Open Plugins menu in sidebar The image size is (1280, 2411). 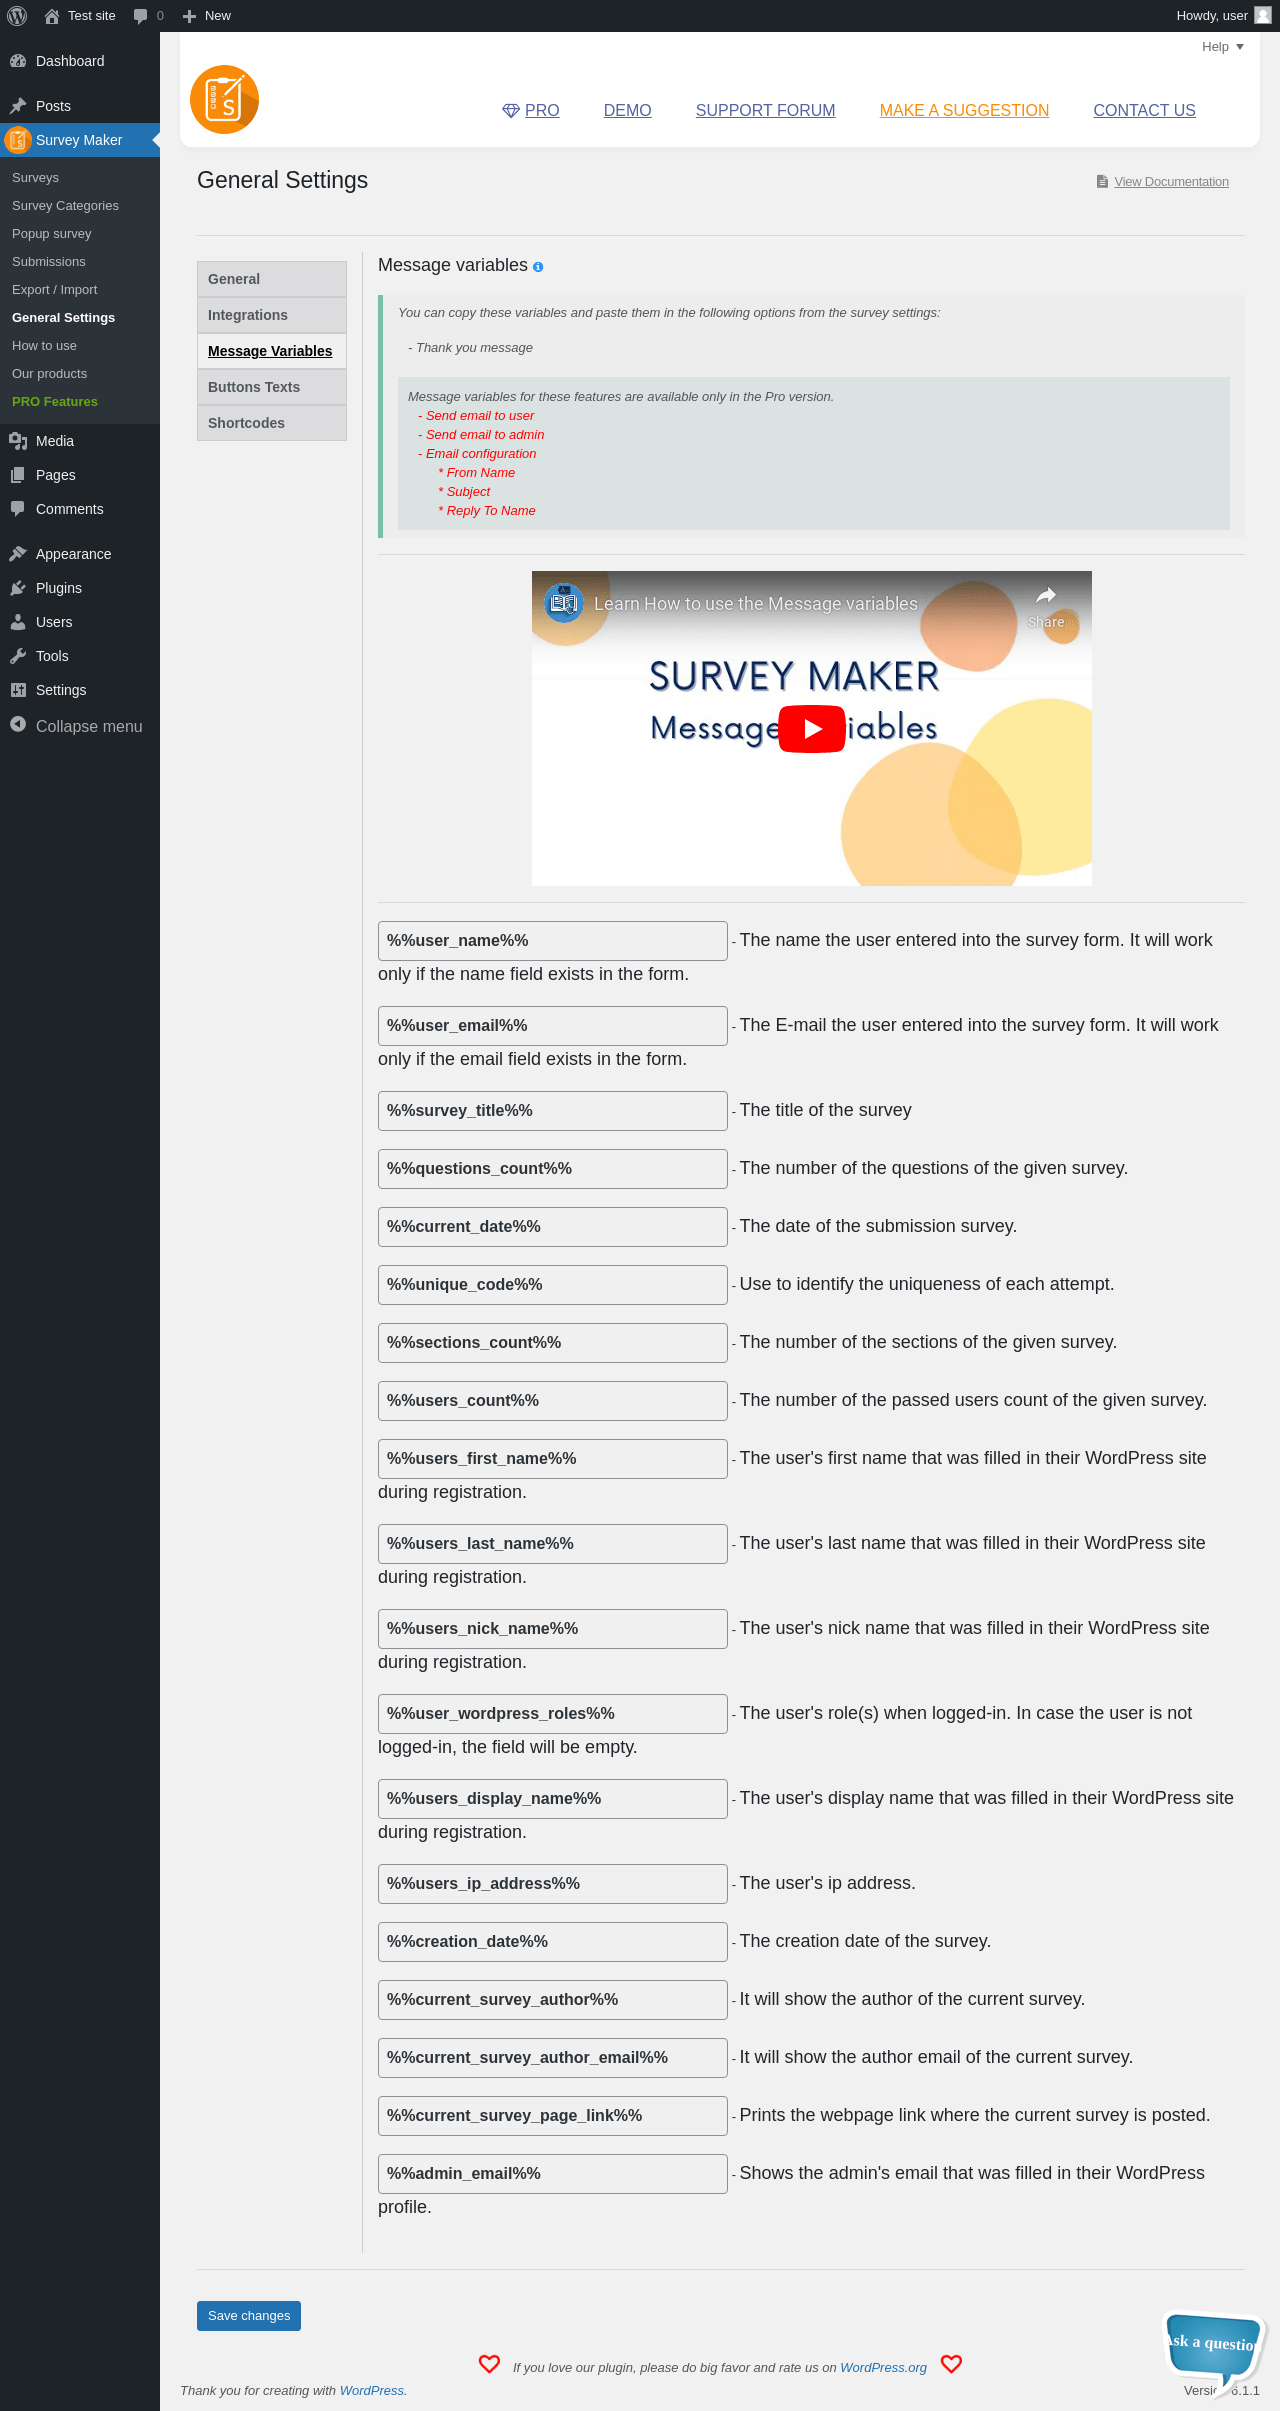80,588
